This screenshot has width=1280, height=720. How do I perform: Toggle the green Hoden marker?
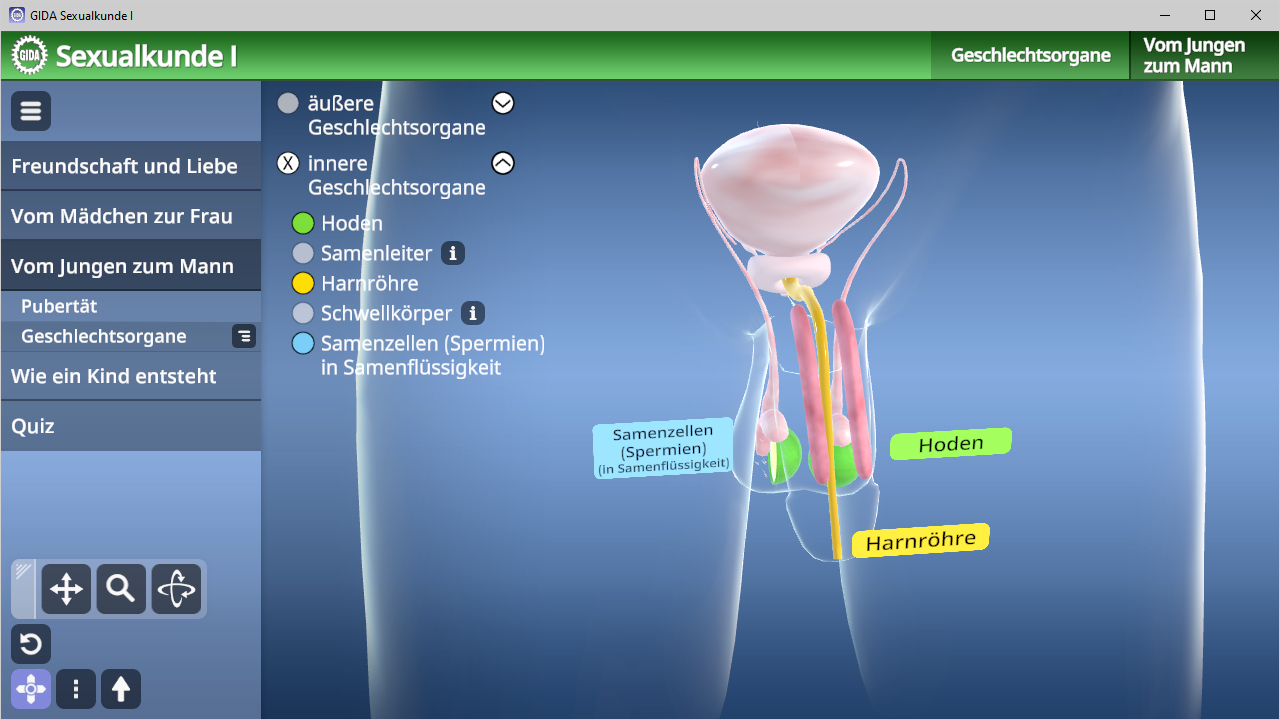click(303, 223)
